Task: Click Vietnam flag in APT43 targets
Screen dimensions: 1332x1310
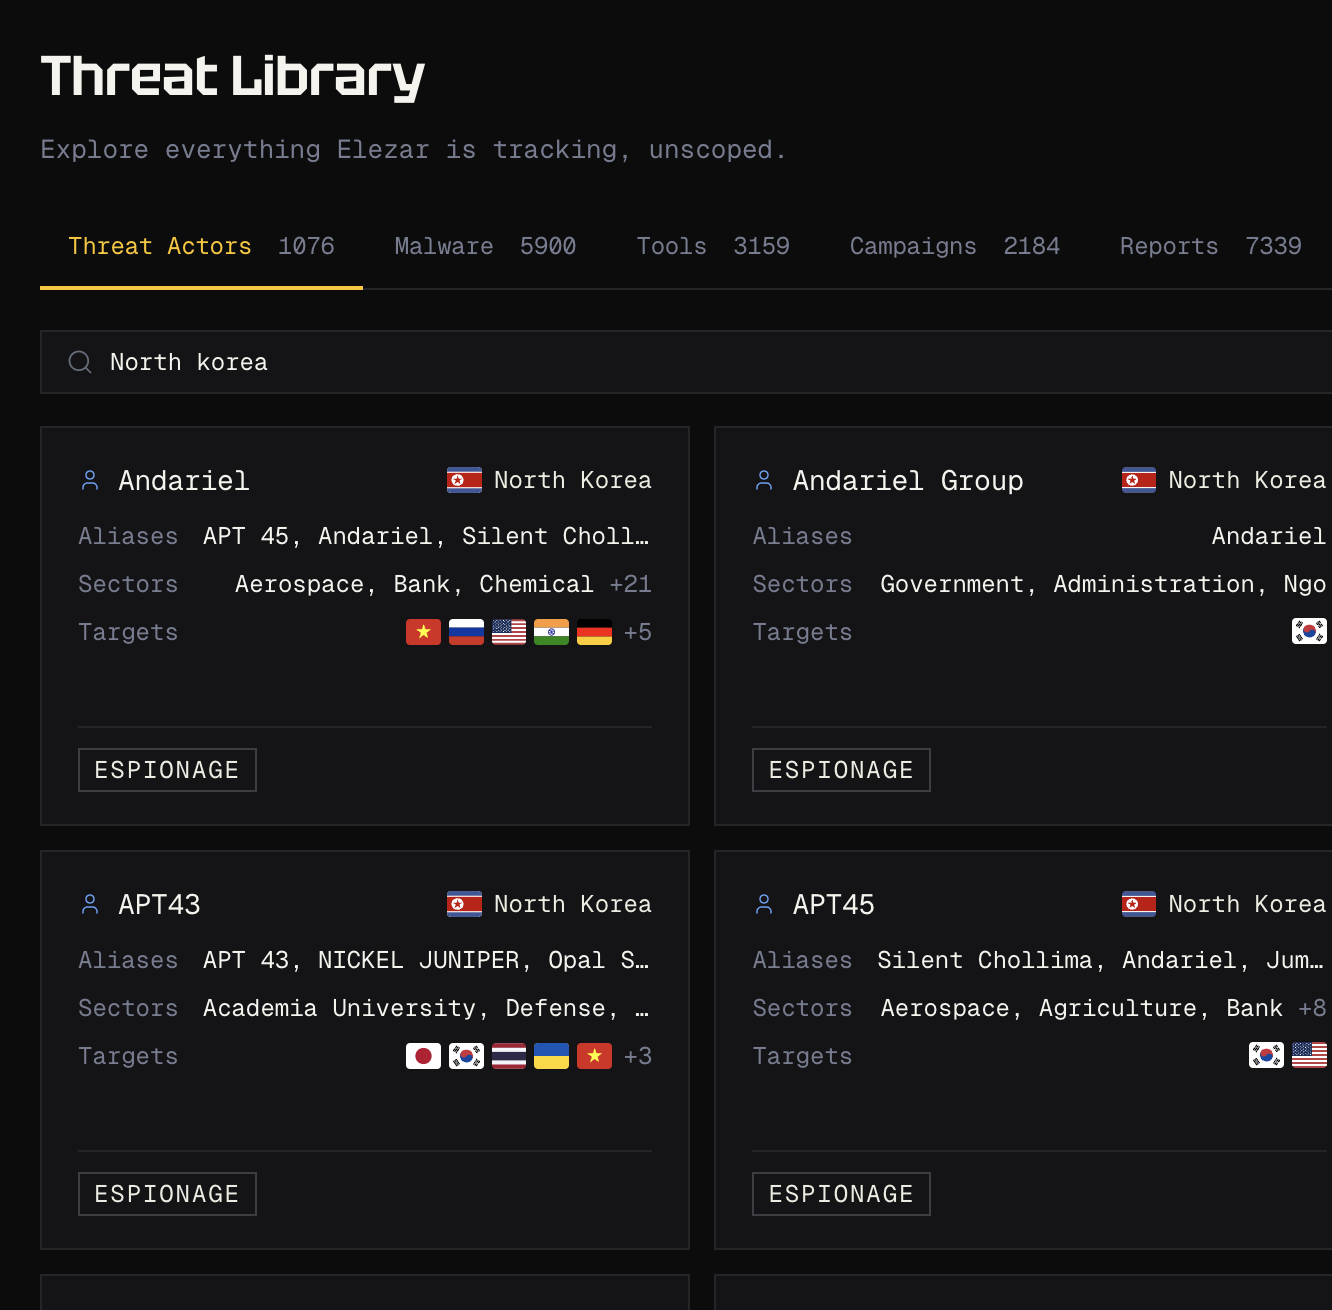Action: click(x=594, y=1056)
